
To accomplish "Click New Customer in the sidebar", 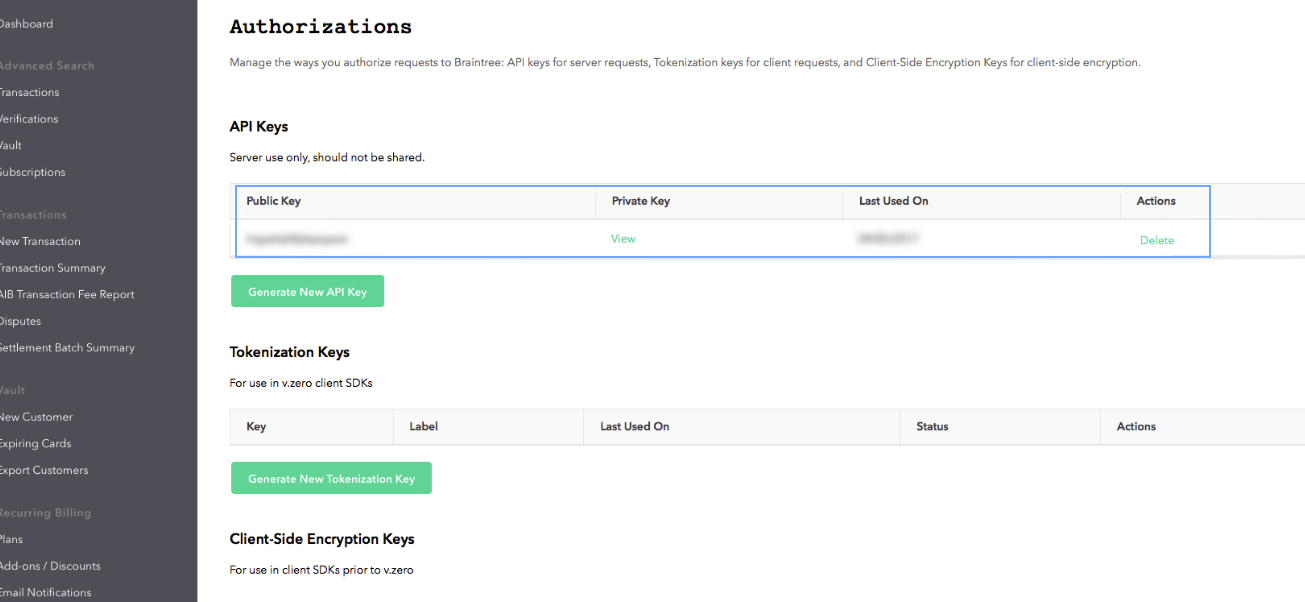I will (x=37, y=417).
